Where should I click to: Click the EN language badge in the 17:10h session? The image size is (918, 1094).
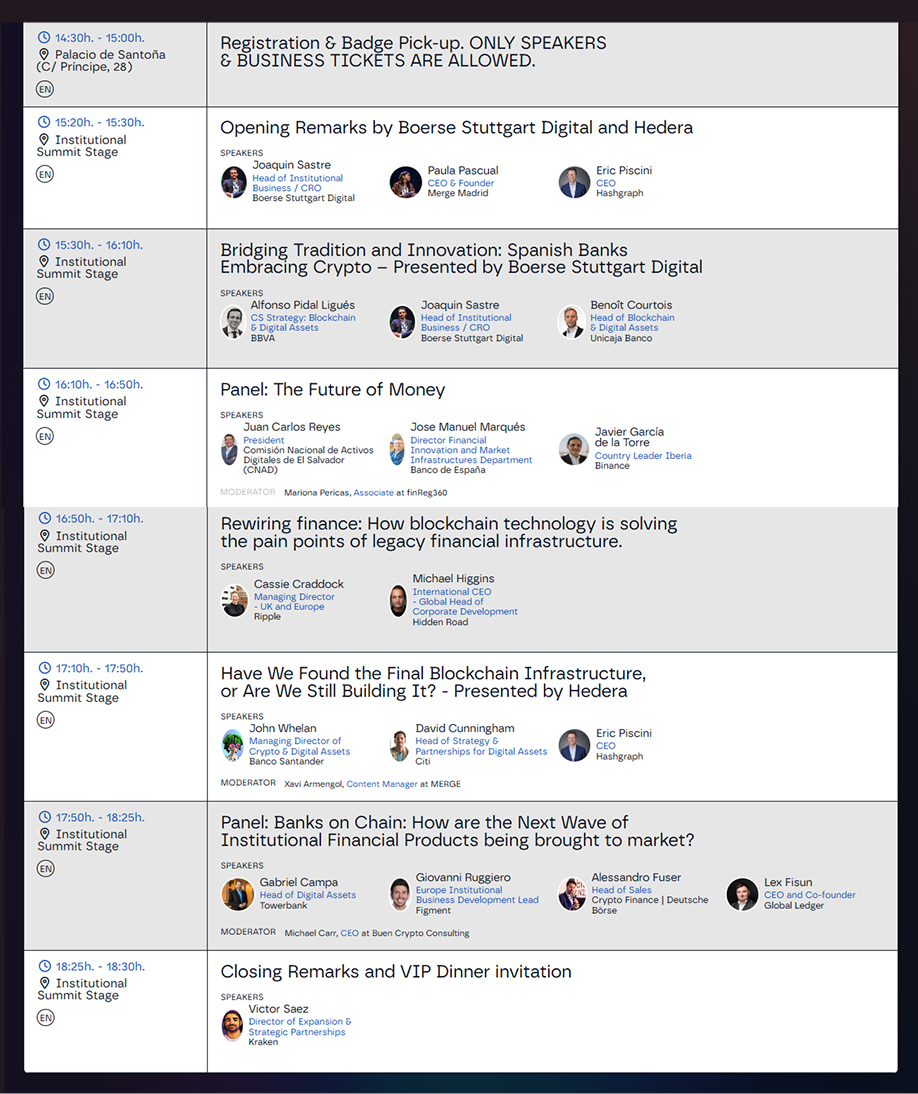point(45,720)
